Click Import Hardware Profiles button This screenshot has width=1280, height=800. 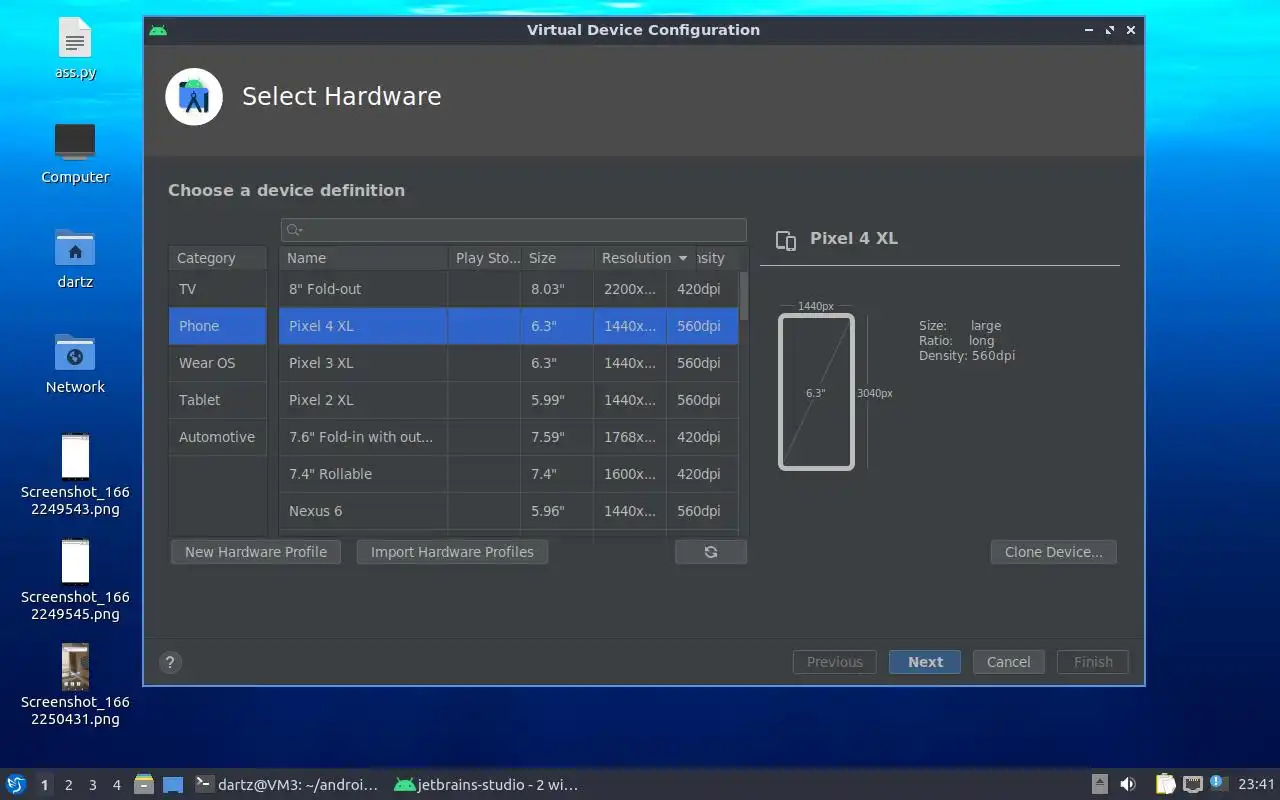point(452,552)
